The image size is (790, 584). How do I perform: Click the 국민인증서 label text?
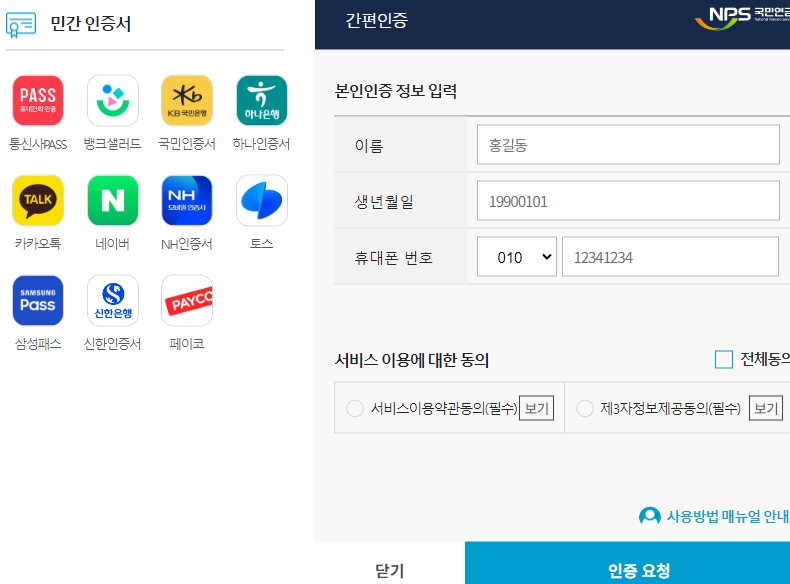point(187,144)
